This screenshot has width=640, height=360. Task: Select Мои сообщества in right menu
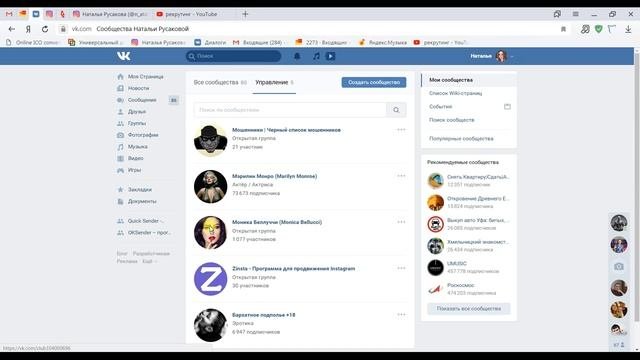pyautogui.click(x=469, y=80)
